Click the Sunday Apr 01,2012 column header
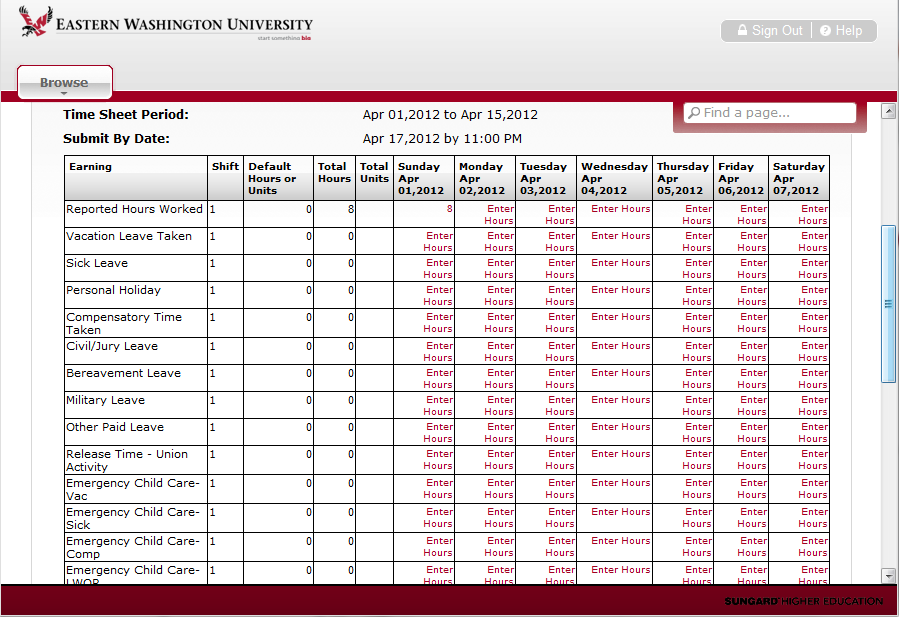The height and width of the screenshot is (617, 899). (x=423, y=178)
